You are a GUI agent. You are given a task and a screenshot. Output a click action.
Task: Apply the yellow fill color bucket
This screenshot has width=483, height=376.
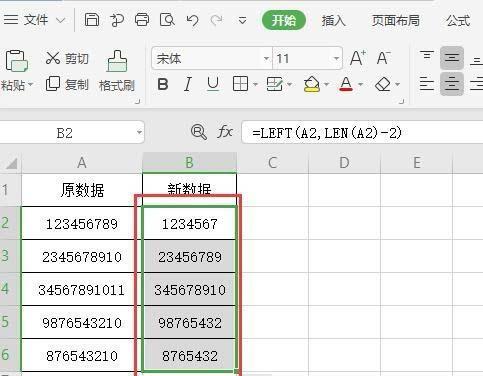click(312, 84)
